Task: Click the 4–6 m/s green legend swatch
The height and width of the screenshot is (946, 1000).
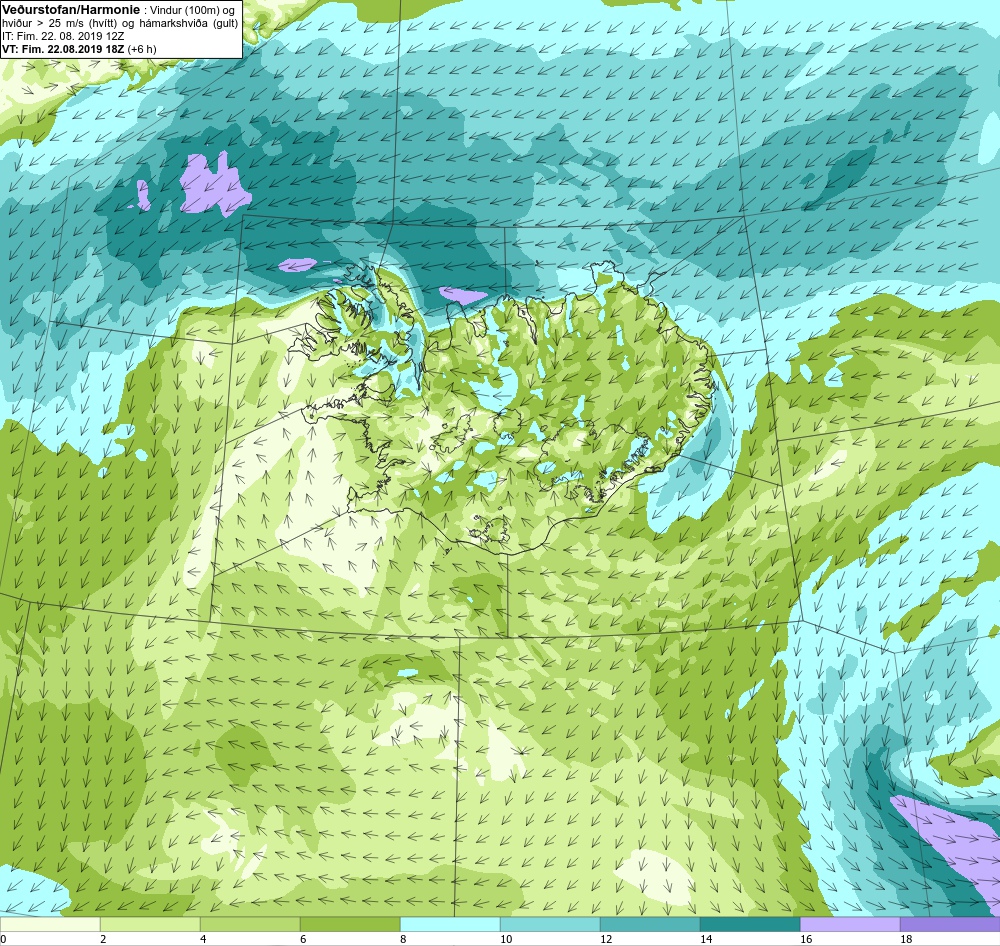Action: [250, 924]
